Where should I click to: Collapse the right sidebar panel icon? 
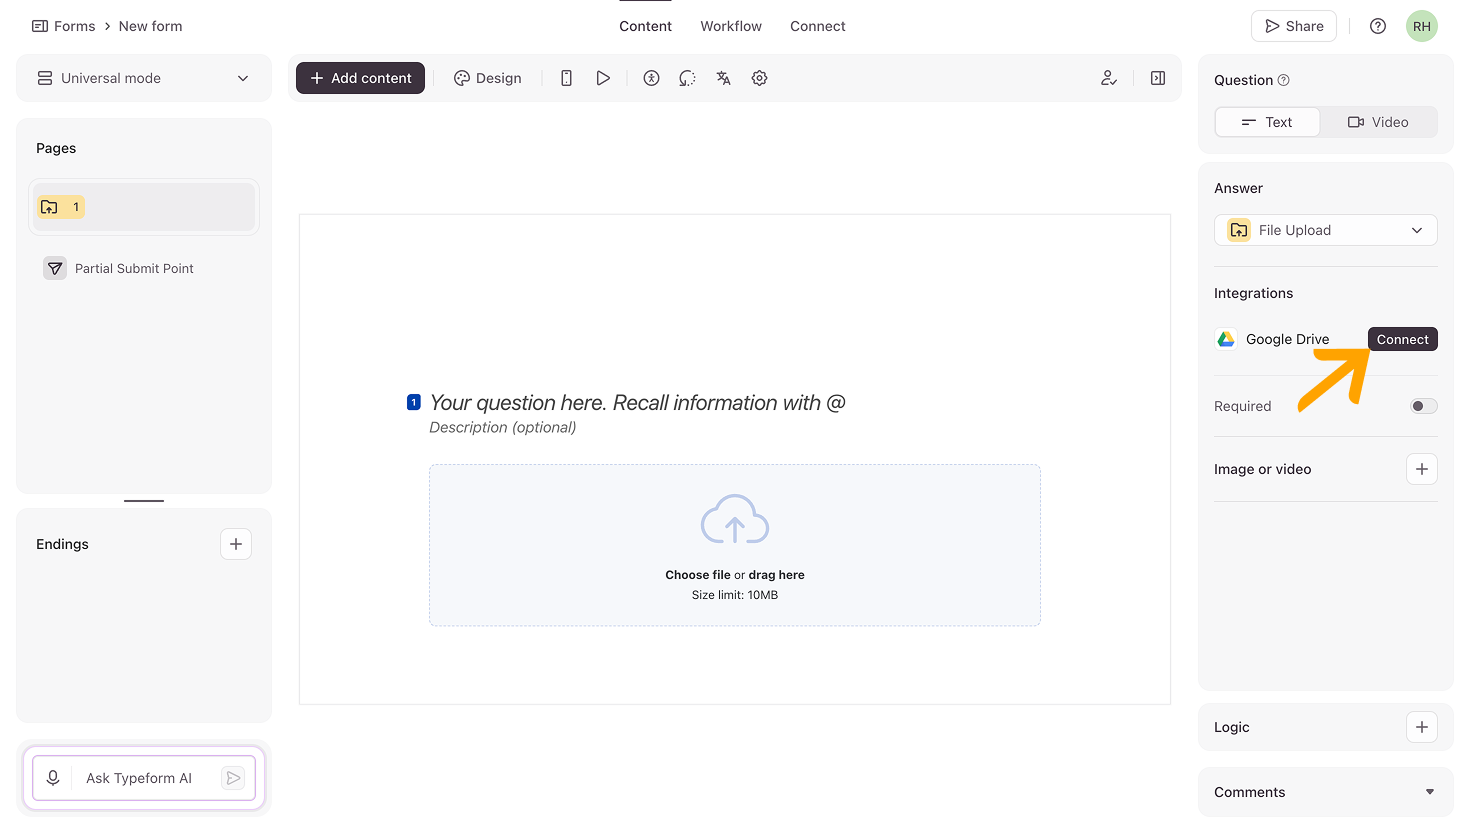tap(1158, 78)
